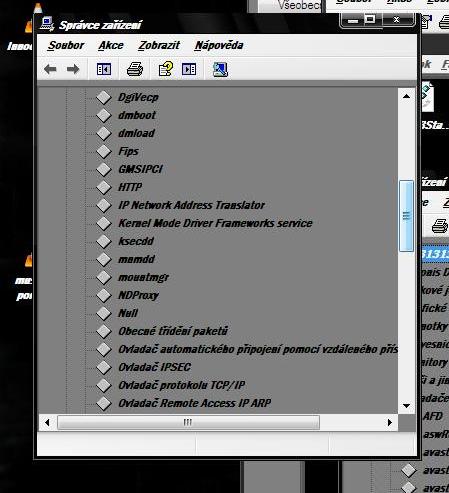This screenshot has height=493, width=449.
Task: Select the GMSIPCI driver entry
Action: pos(141,169)
